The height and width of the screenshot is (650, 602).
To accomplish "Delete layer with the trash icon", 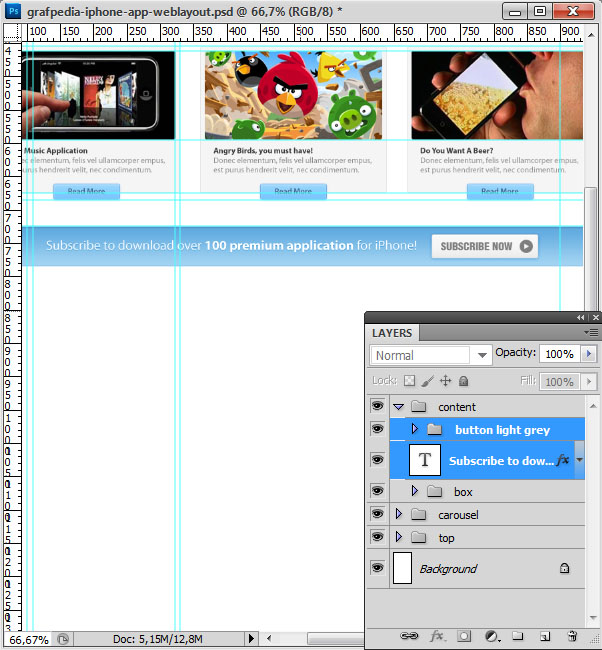I will pyautogui.click(x=572, y=635).
